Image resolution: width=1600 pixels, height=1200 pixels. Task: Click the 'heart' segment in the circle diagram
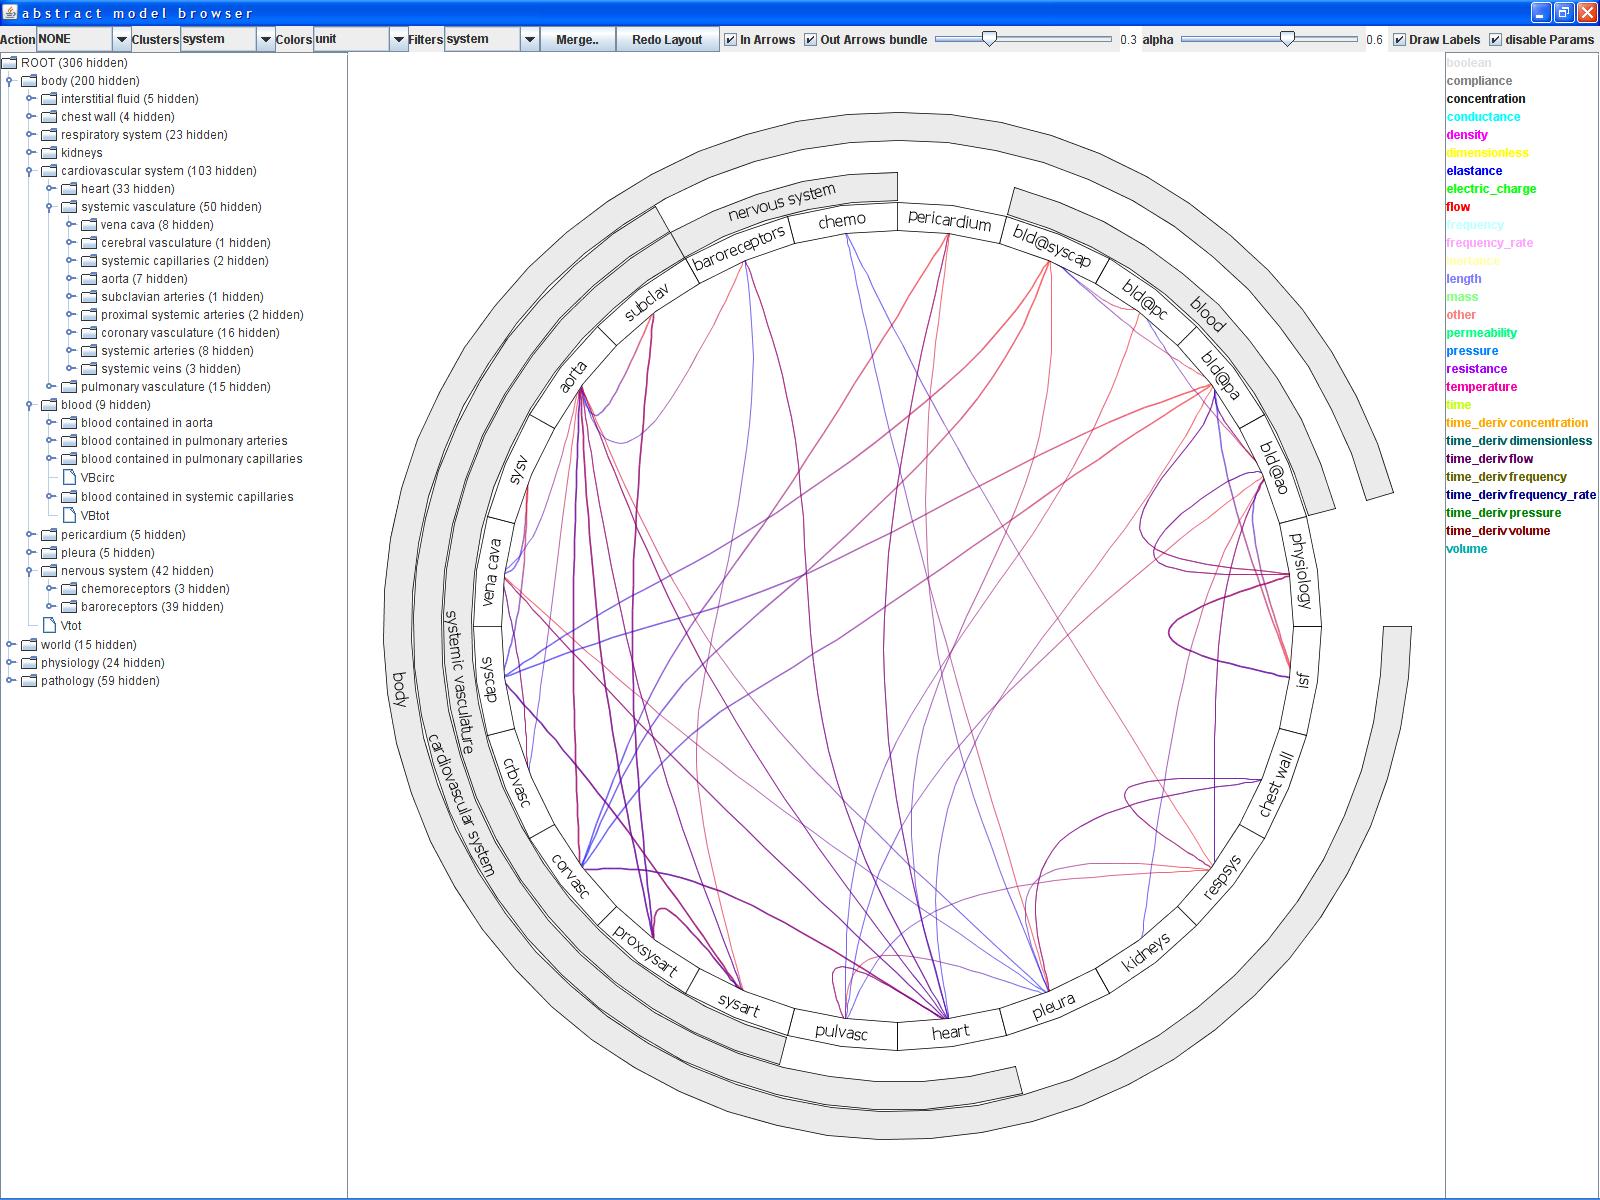(x=950, y=1032)
